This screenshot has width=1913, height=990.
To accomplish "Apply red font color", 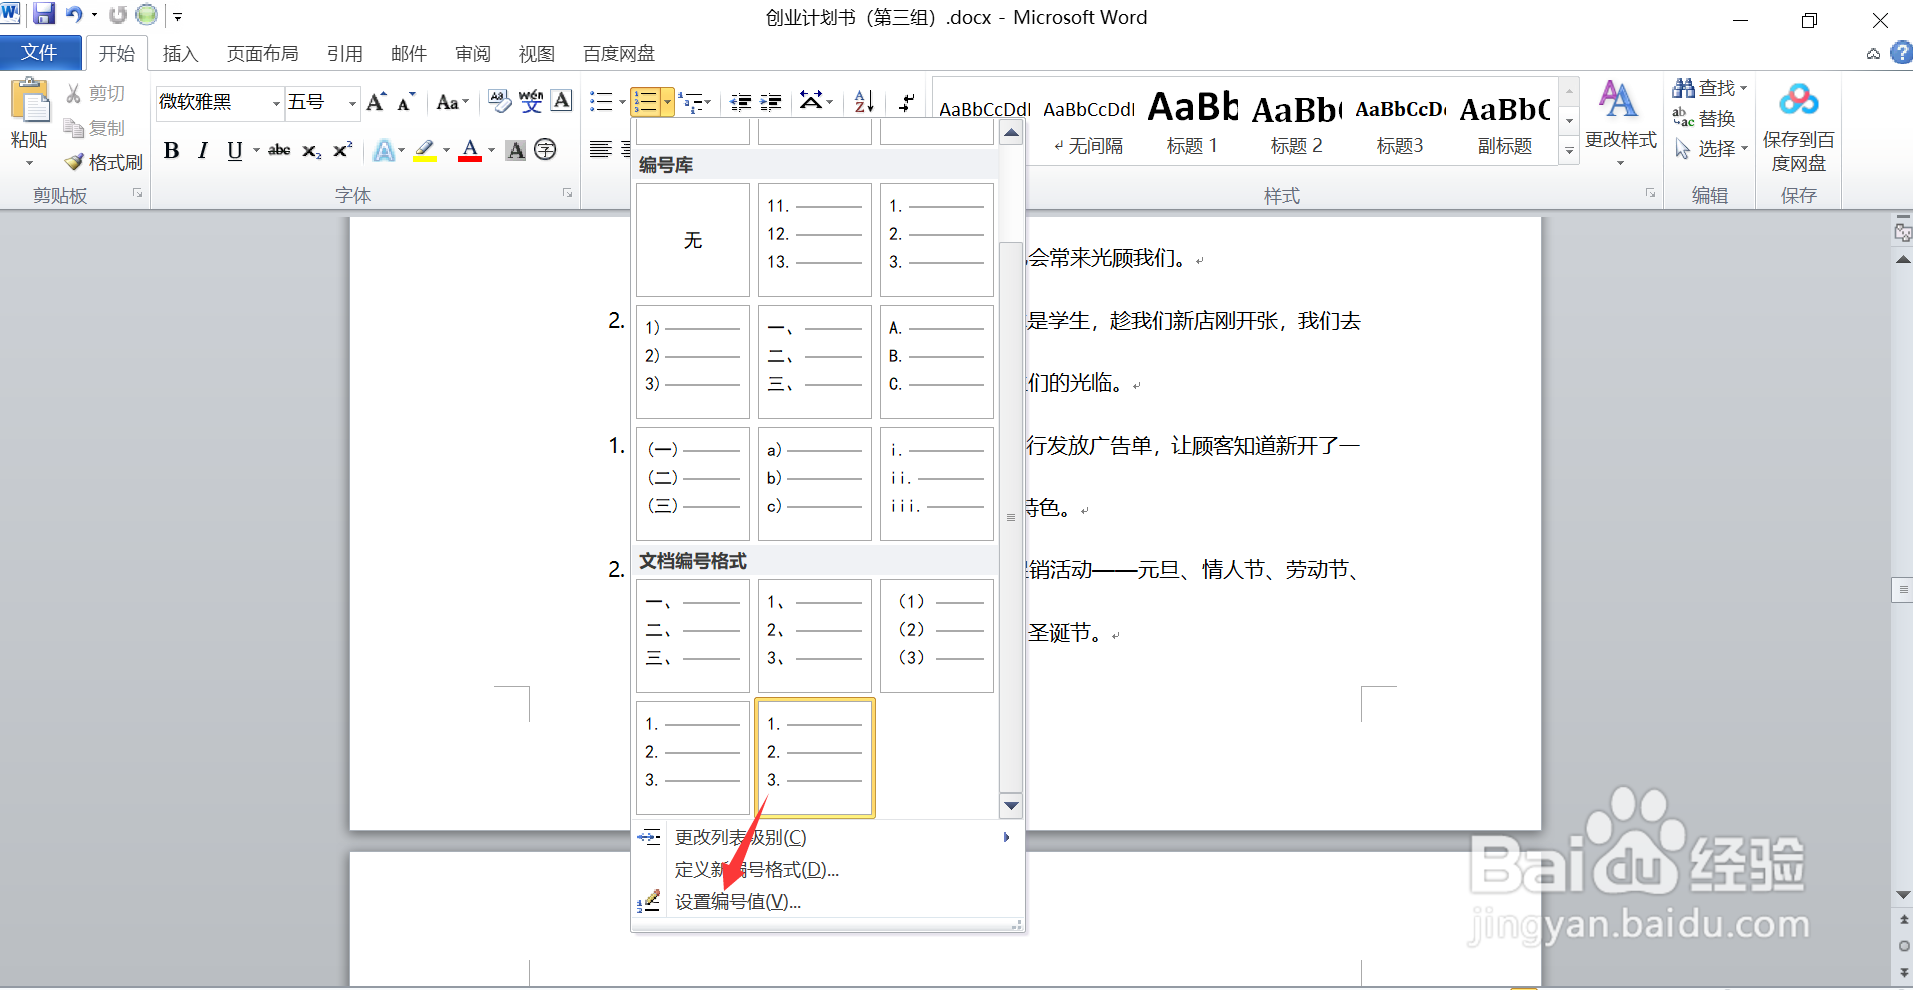I will coord(470,151).
